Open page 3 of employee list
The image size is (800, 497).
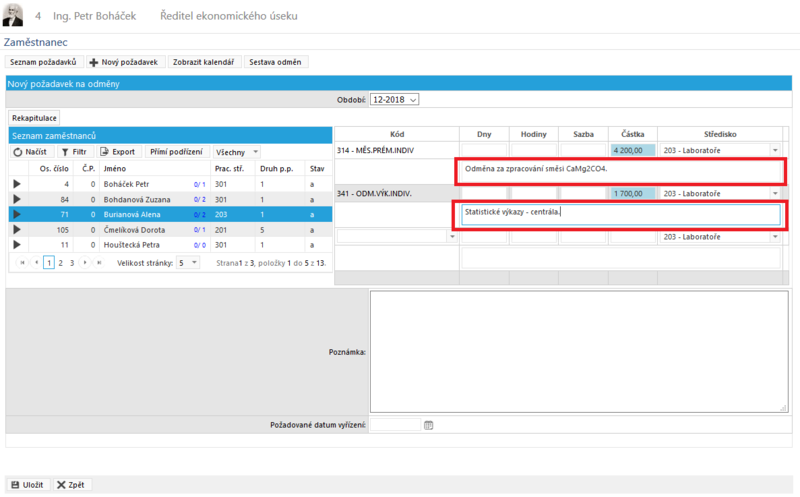tap(72, 263)
